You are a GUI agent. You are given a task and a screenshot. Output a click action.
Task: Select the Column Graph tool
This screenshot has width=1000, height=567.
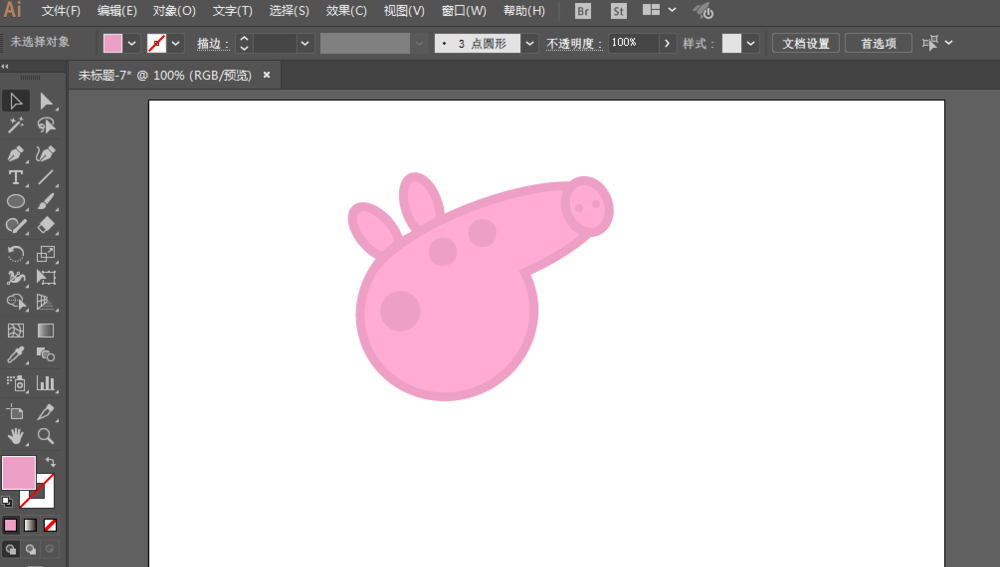[46, 383]
